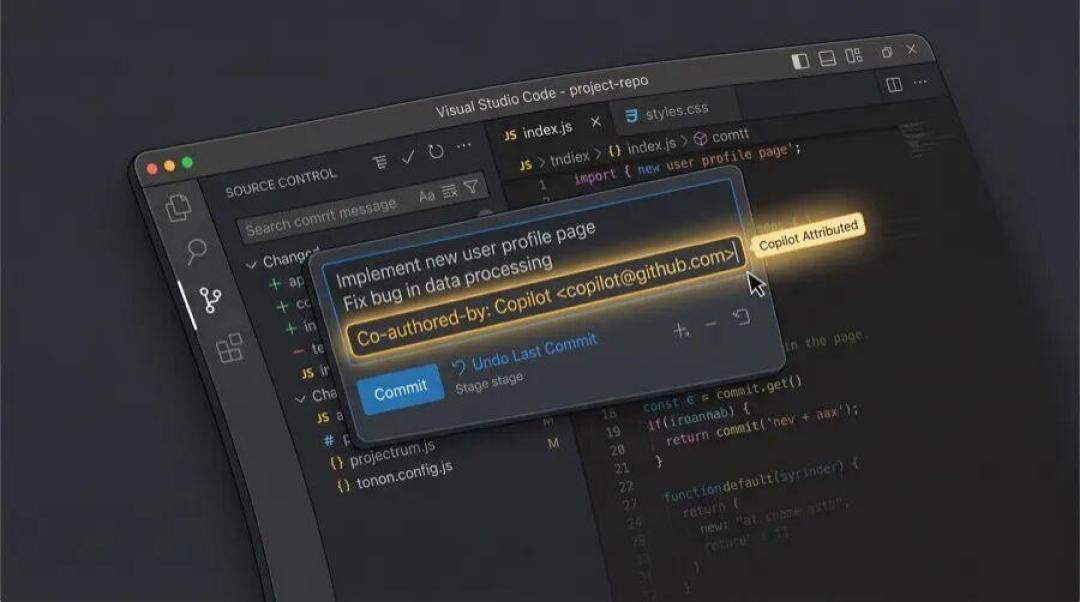1080x602 pixels.
Task: Open the Extensions blocks icon
Action: tap(229, 348)
